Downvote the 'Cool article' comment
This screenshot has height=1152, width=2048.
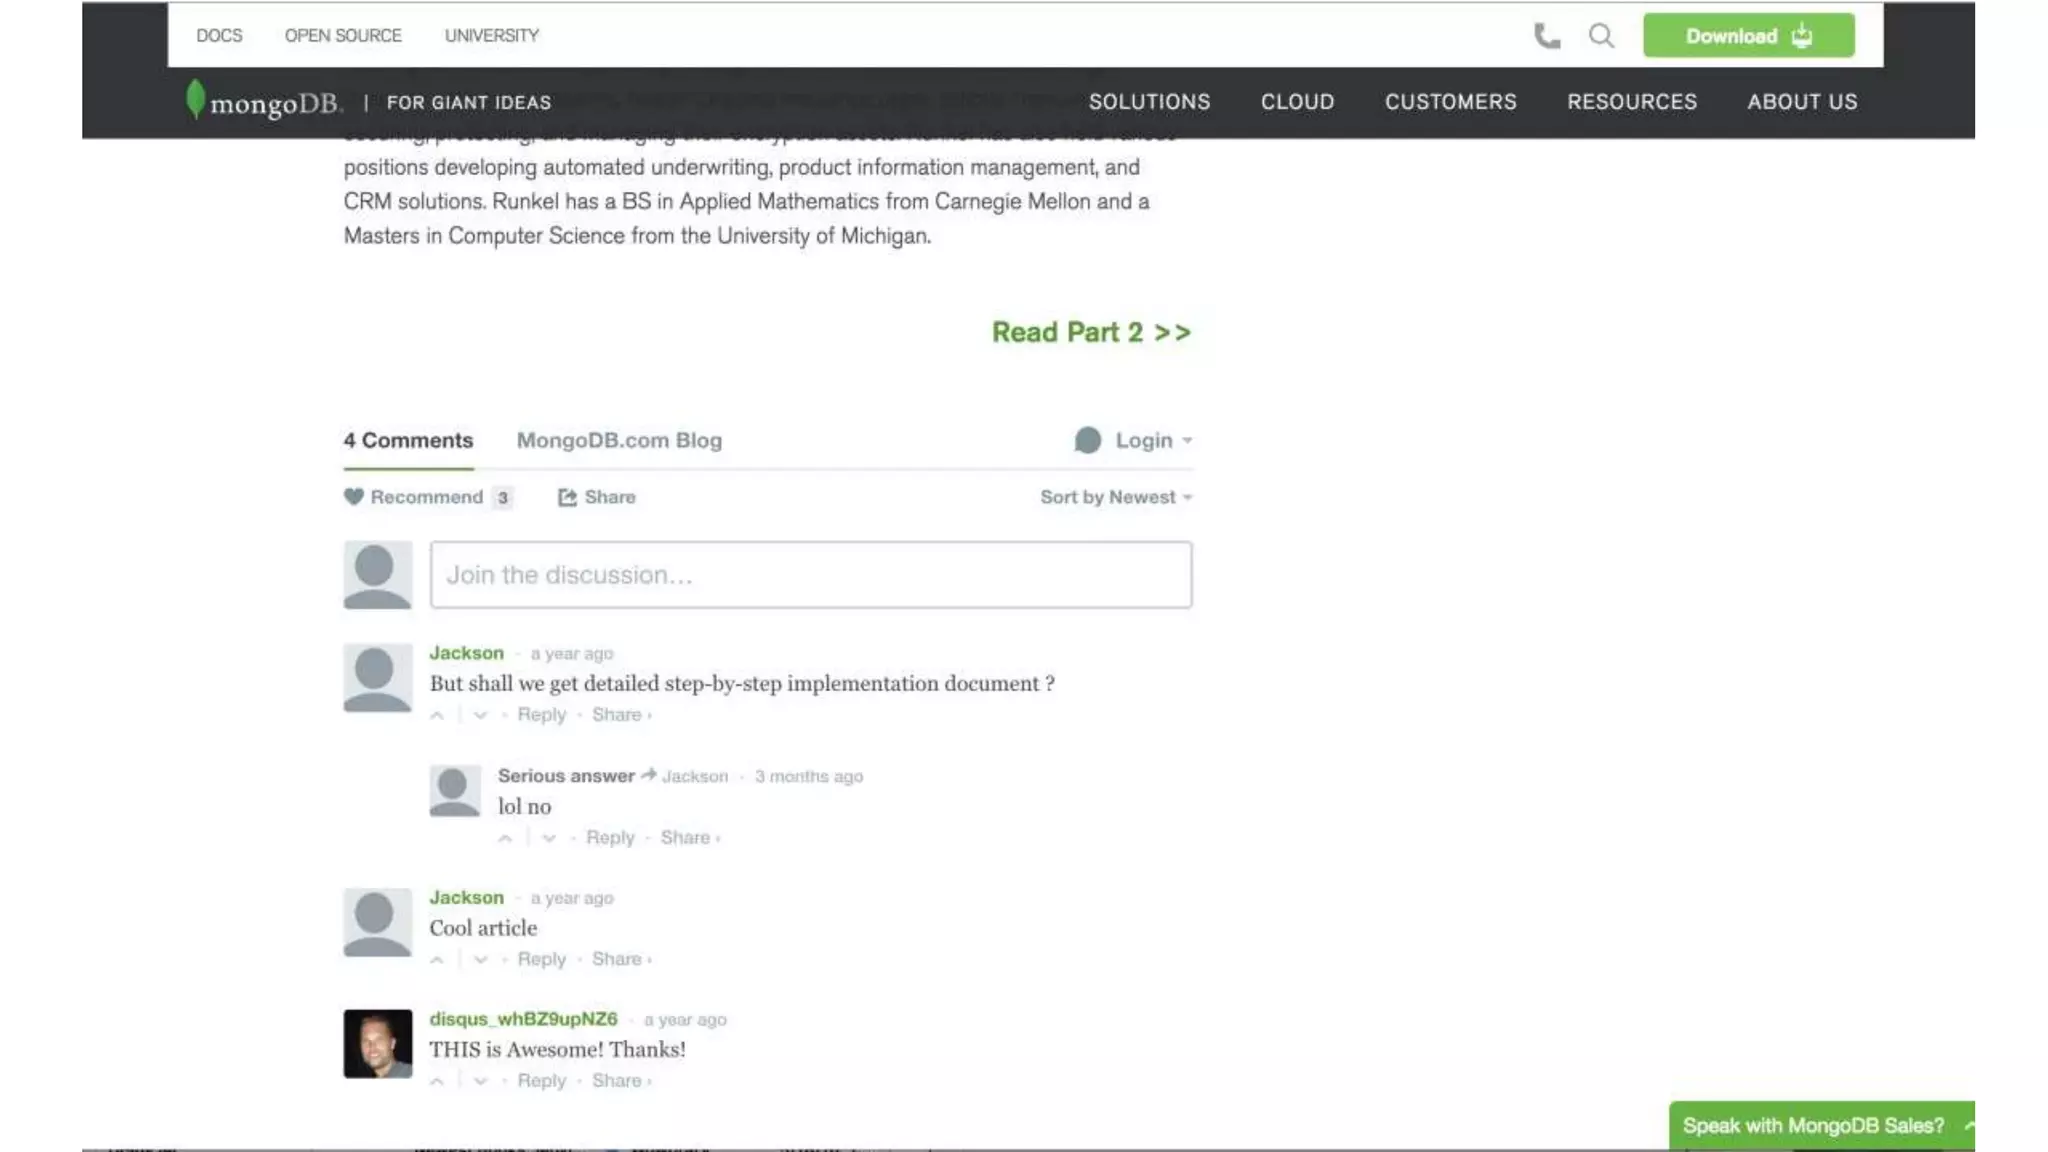pos(481,960)
